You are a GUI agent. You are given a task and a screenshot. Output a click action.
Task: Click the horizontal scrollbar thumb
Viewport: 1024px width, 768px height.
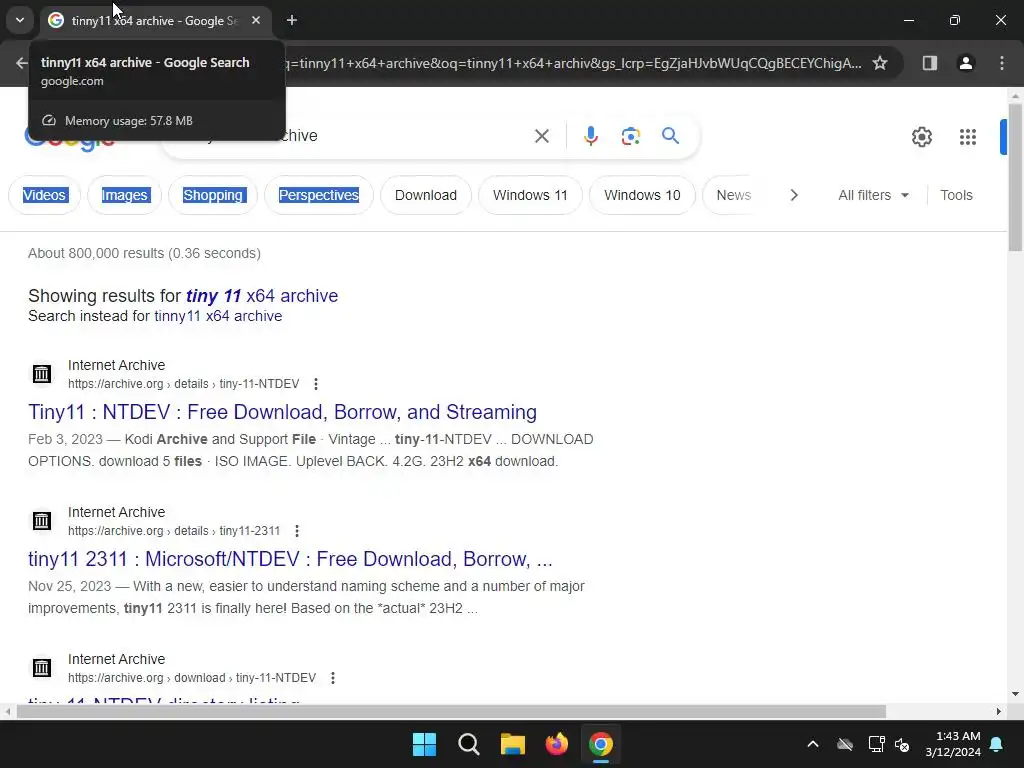pos(451,711)
